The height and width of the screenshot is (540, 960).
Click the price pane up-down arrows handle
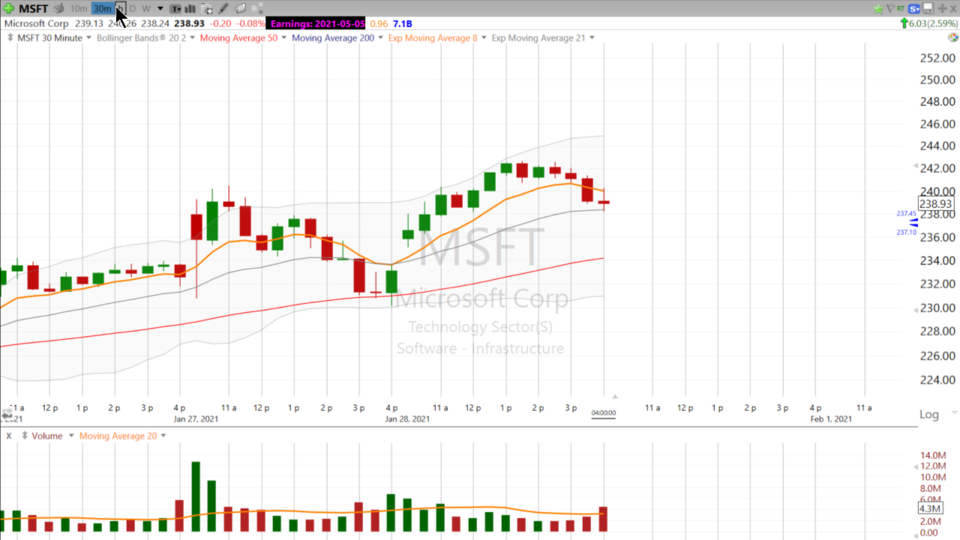tap(10, 38)
